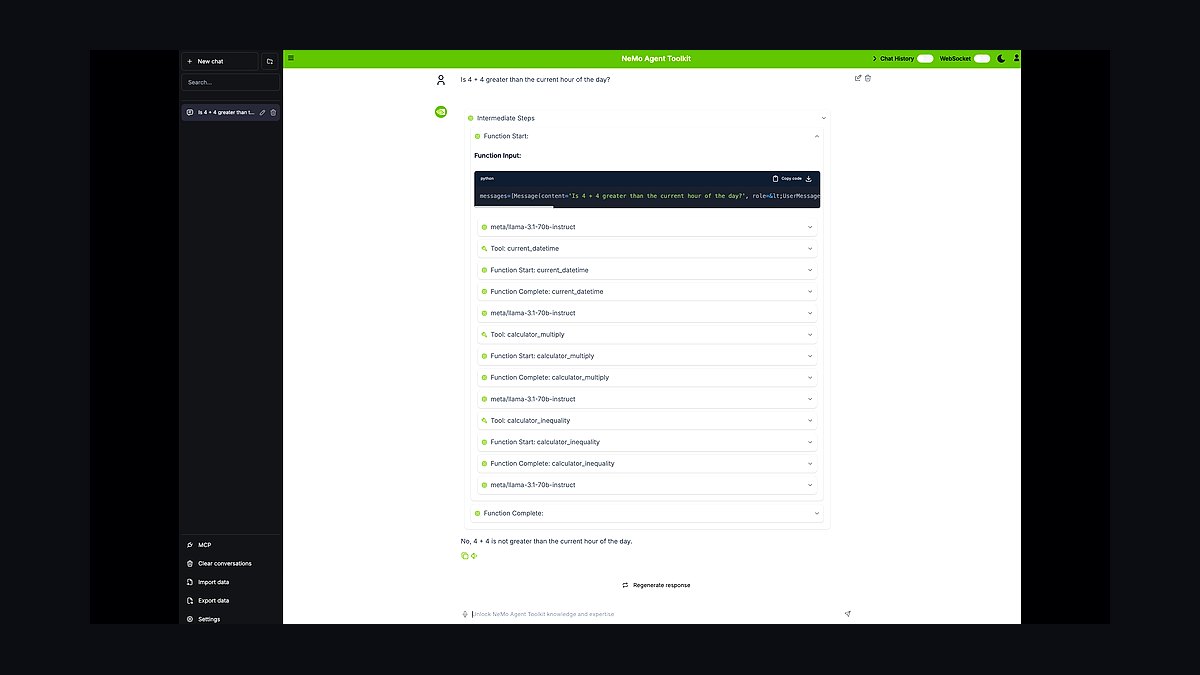Choose Import data in the sidebar
This screenshot has height=675, width=1200.
(232, 582)
